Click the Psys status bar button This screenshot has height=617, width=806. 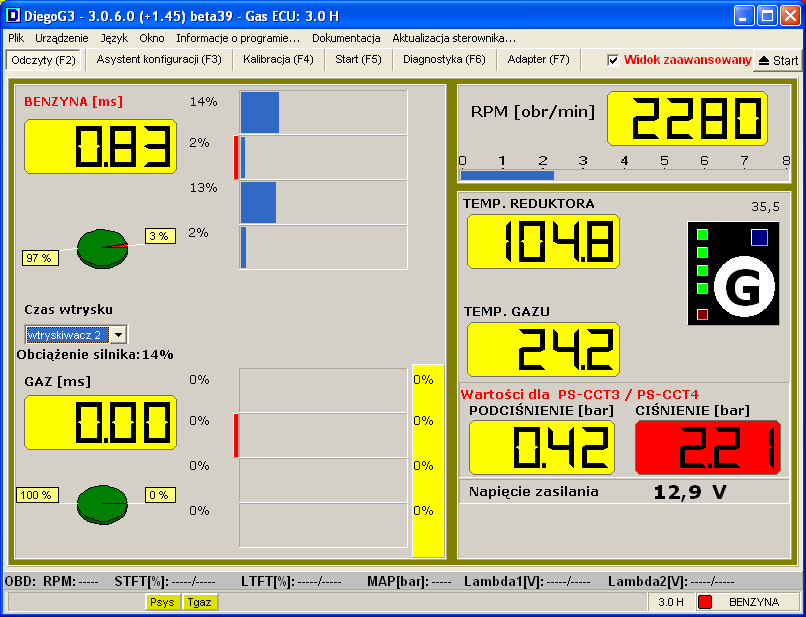pyautogui.click(x=162, y=602)
